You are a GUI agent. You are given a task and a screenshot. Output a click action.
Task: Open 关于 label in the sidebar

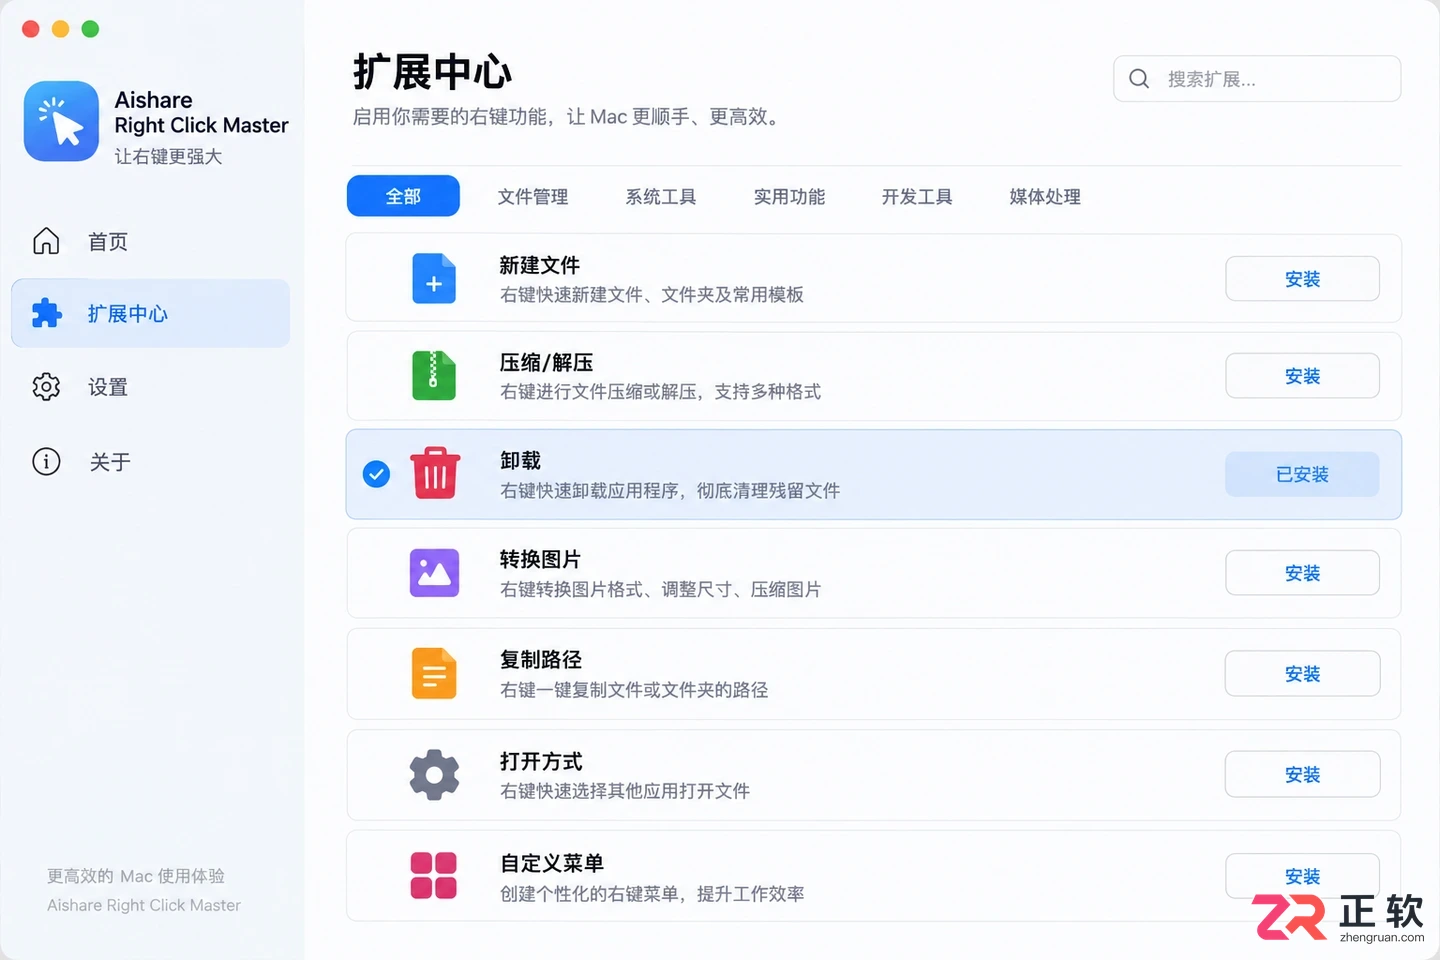click(110, 462)
